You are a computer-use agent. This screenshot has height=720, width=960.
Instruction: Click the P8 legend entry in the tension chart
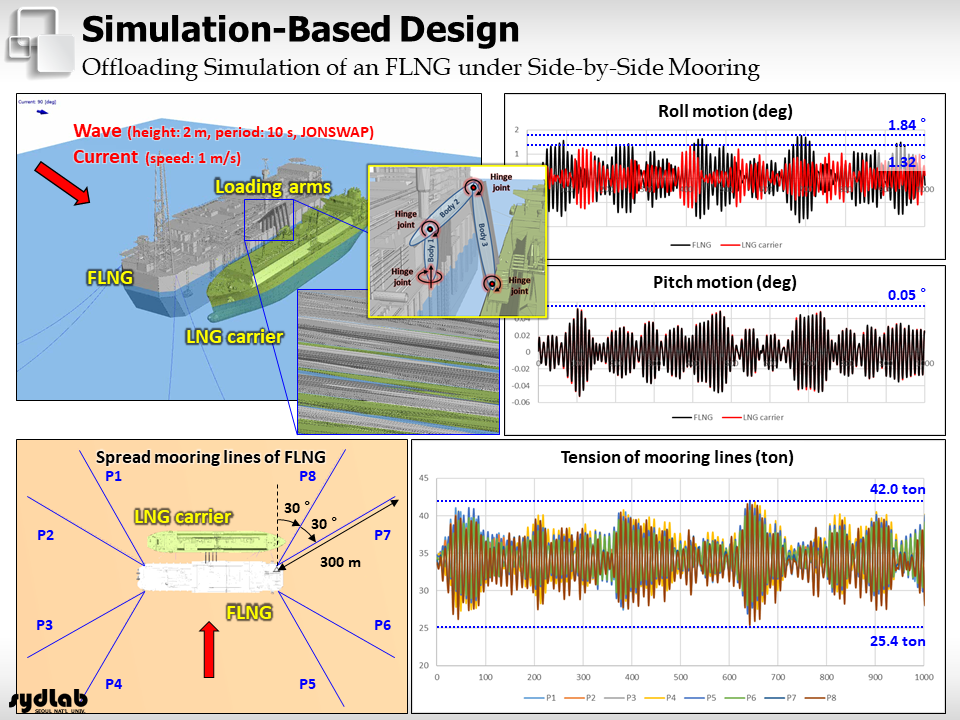point(821,698)
